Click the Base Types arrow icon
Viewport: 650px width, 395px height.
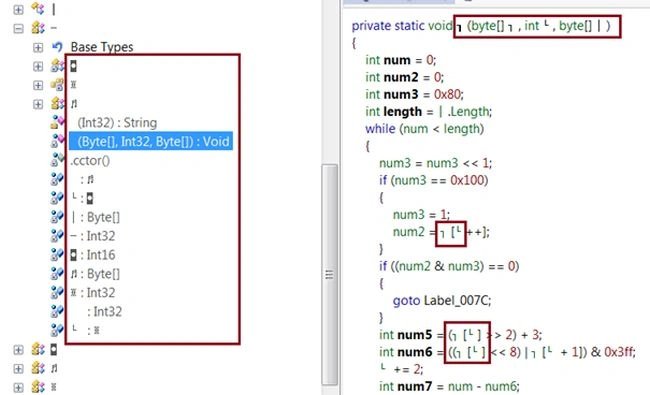(x=57, y=47)
